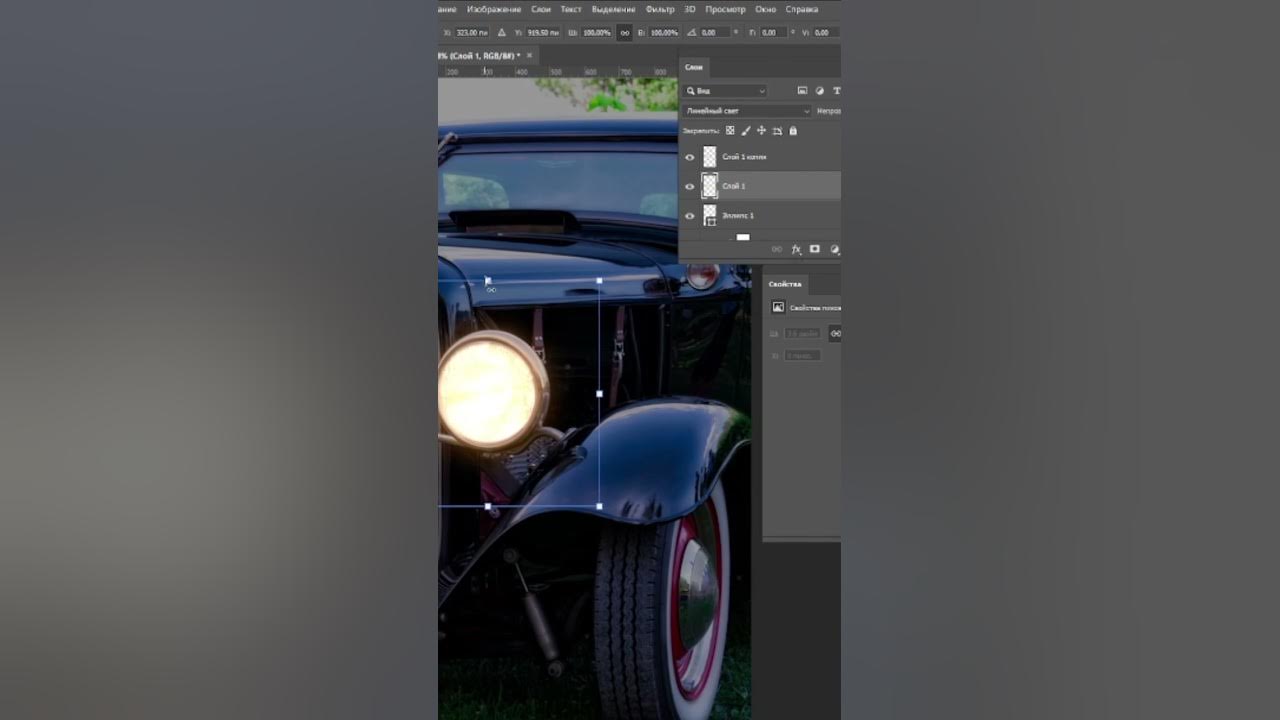
Task: Open the Слои menu in menu bar
Action: coord(541,9)
